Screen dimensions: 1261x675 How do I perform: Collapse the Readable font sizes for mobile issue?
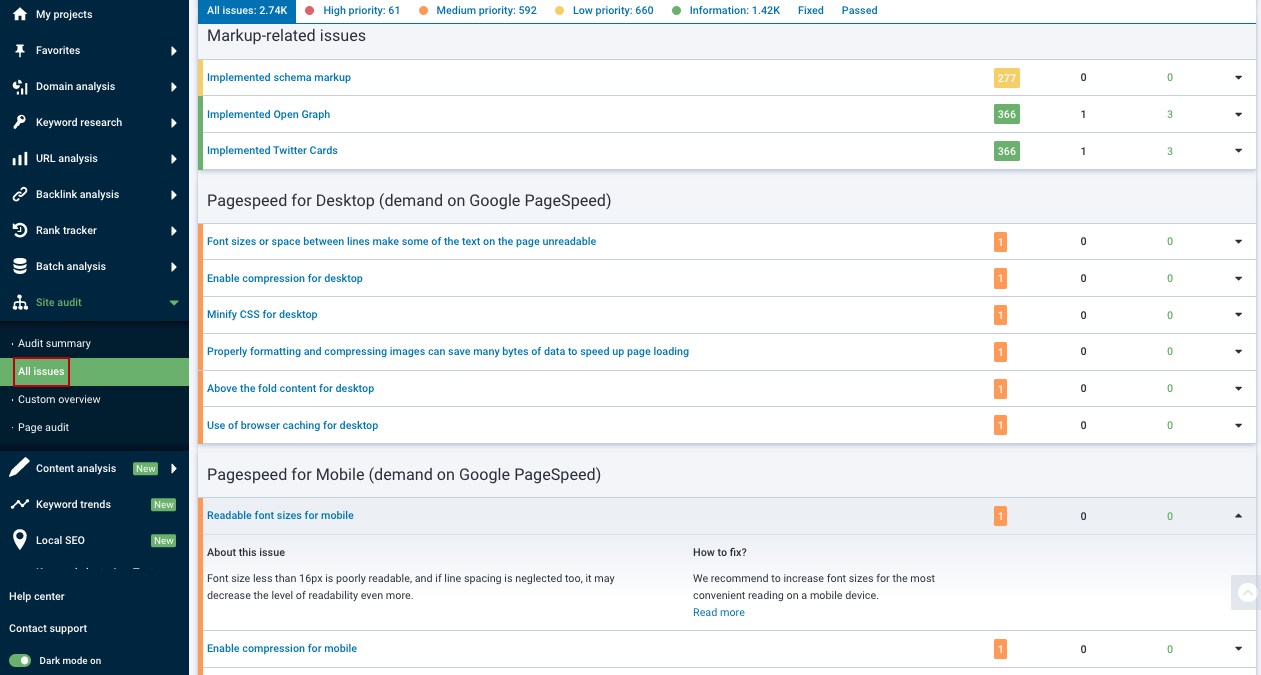(1238, 515)
